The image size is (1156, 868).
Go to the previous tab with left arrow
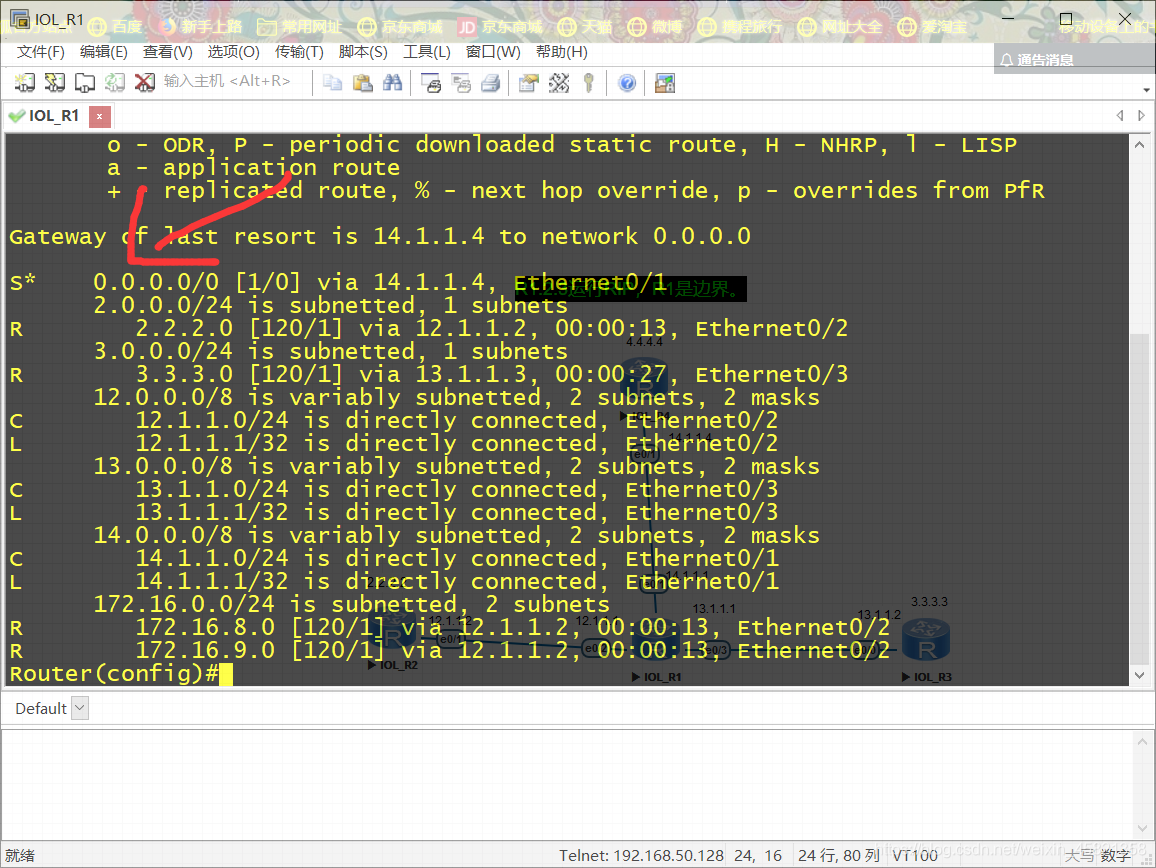pyautogui.click(x=1121, y=115)
